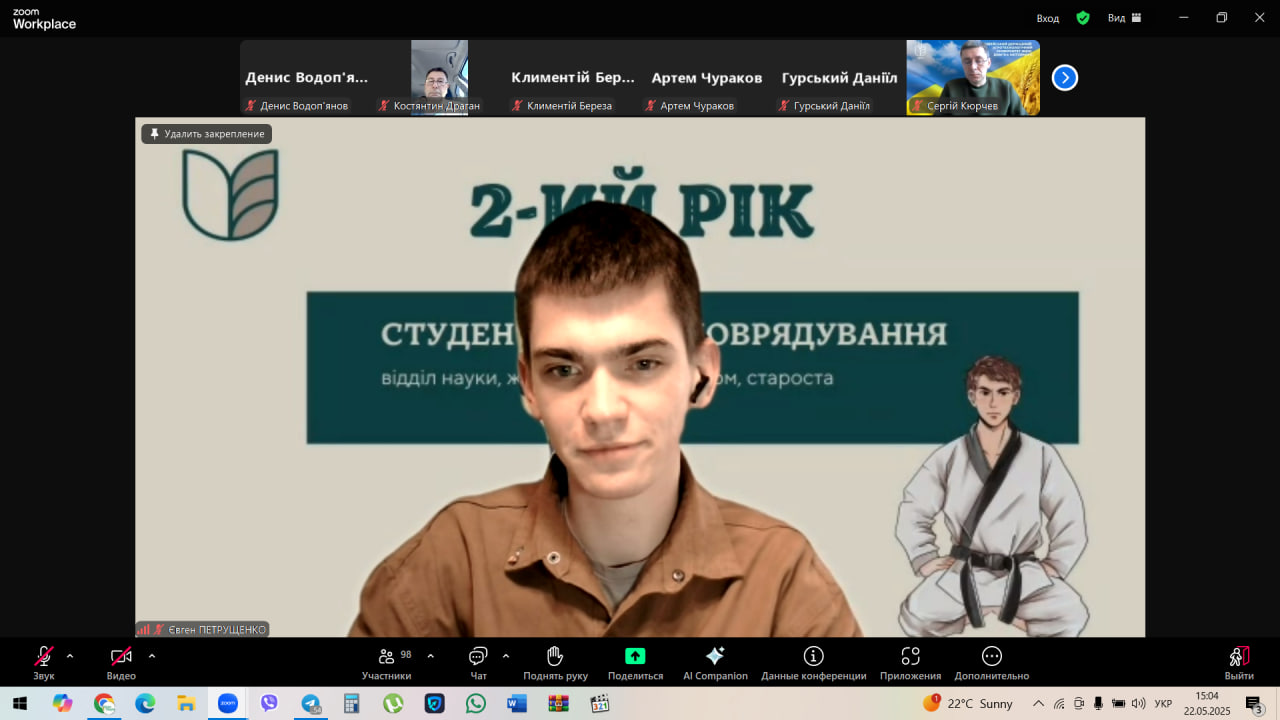Open the Участники participants panel
1280x720 pixels.
(x=387, y=662)
